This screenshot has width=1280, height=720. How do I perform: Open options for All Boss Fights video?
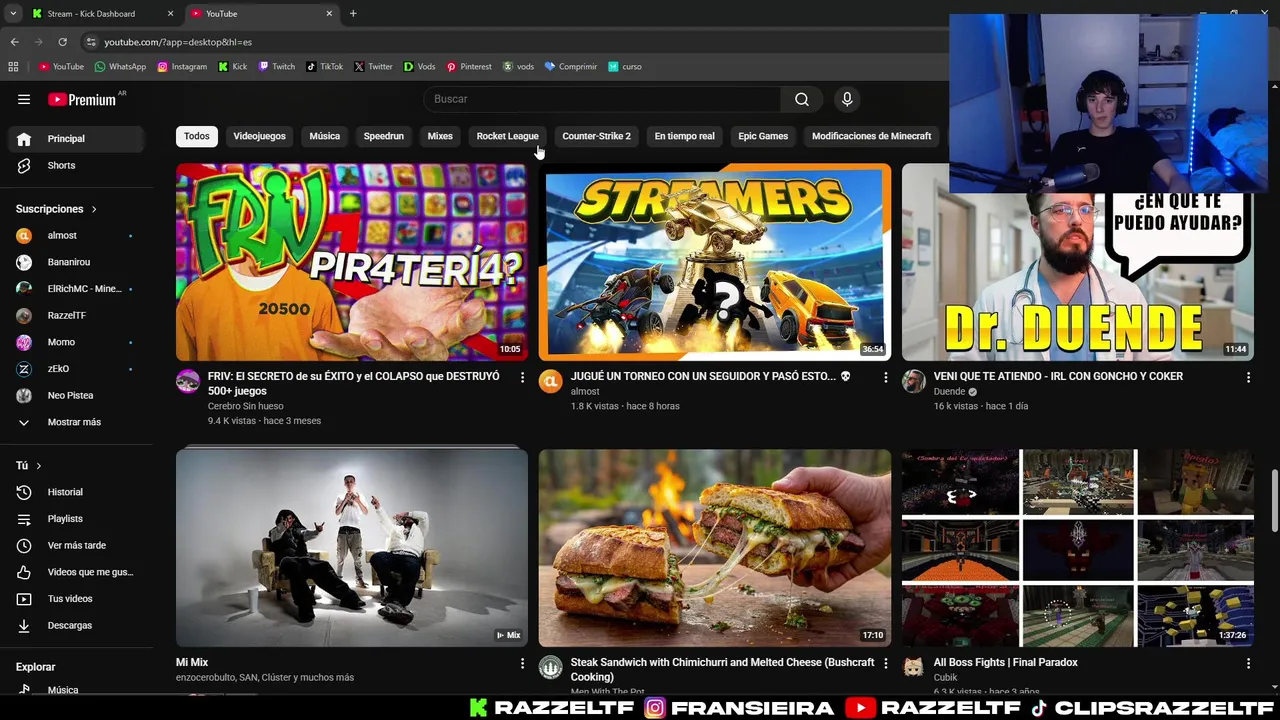pyautogui.click(x=1248, y=663)
